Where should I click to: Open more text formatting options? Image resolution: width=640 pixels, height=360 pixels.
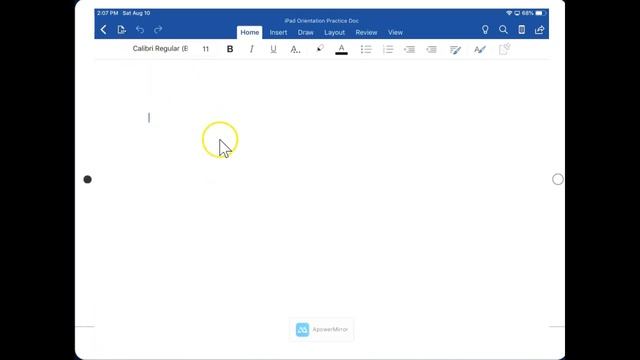pos(295,49)
